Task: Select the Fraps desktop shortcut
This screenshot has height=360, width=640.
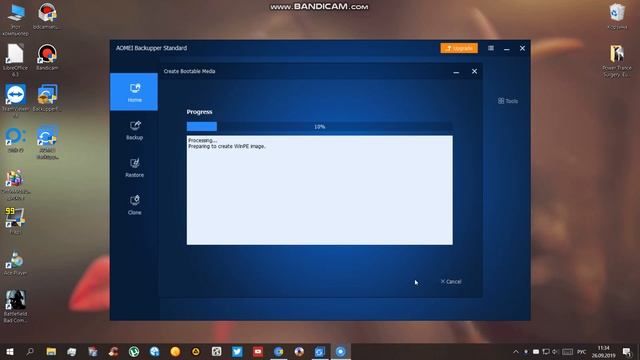Action: (15, 220)
